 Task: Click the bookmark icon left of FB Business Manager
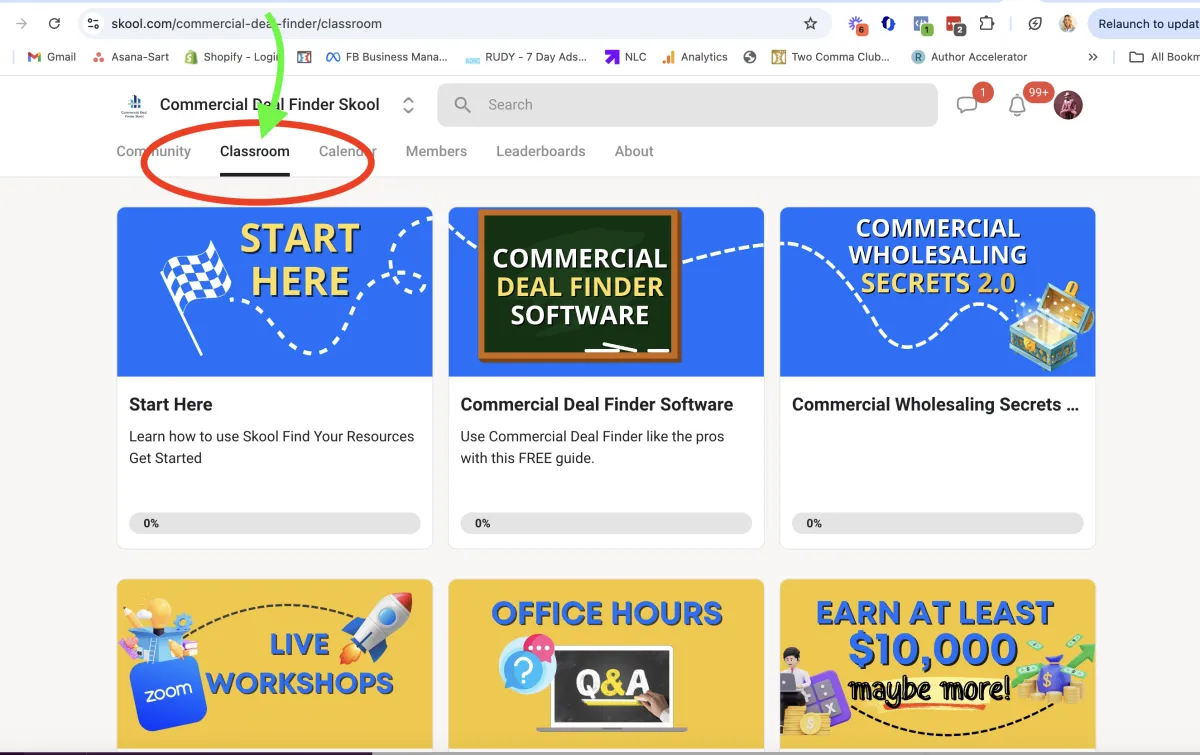[x=305, y=57]
